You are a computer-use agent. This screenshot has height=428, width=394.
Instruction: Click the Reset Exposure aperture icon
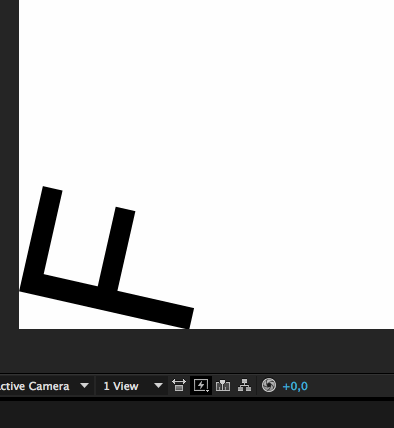click(269, 385)
